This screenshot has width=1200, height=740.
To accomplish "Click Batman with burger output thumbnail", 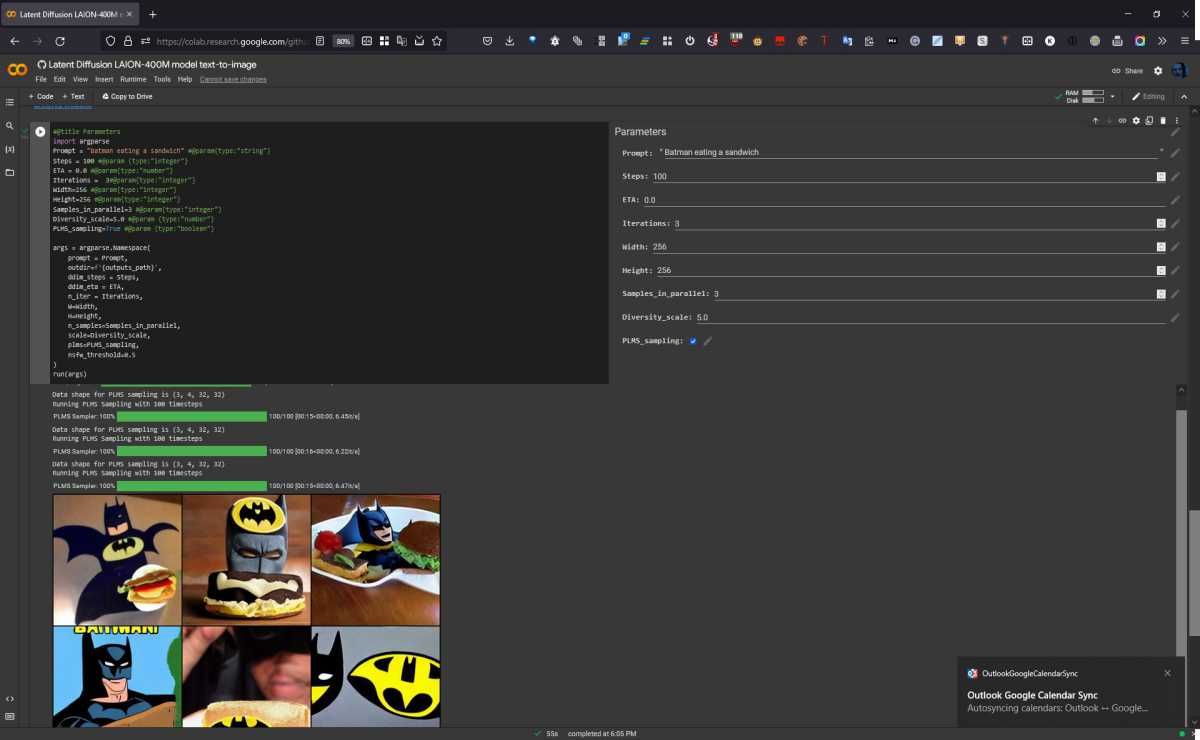I will click(x=375, y=560).
